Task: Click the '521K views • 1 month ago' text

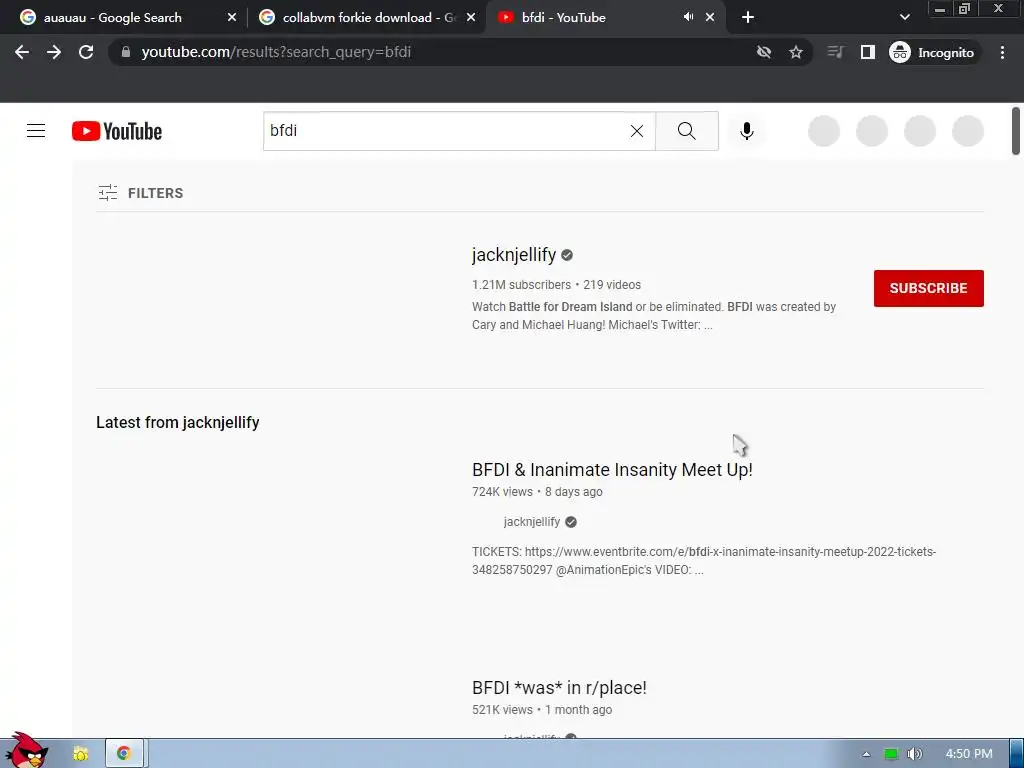Action: click(x=541, y=710)
